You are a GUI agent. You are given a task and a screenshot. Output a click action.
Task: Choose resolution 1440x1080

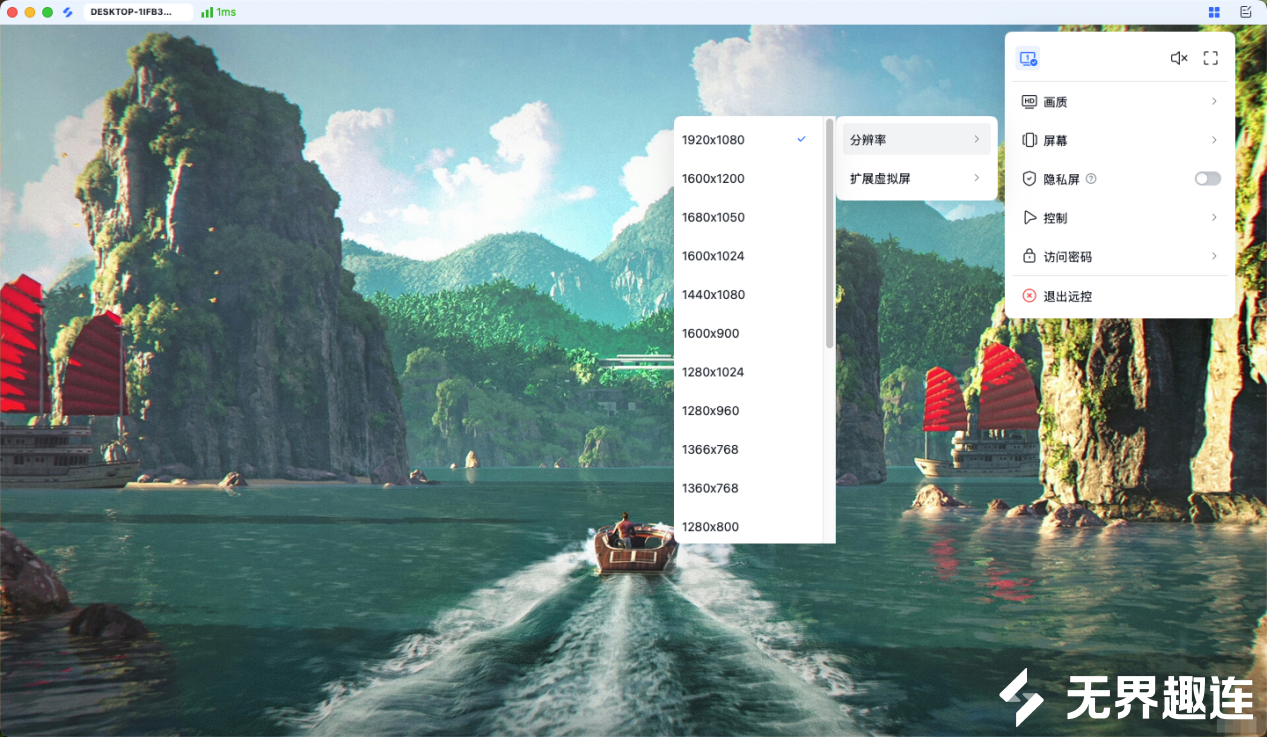pyautogui.click(x=748, y=294)
